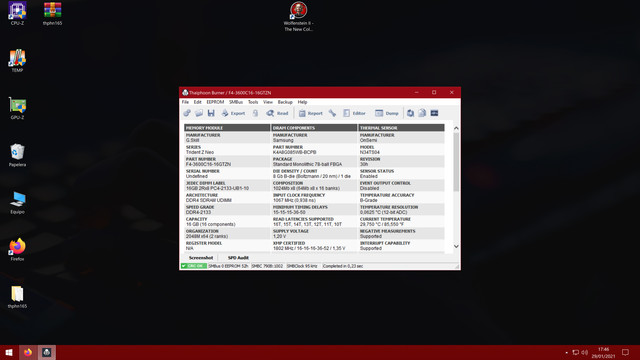This screenshot has width=640, height=360.
Task: Click the wrench tool icon in toolbar
Action: pos(332,113)
